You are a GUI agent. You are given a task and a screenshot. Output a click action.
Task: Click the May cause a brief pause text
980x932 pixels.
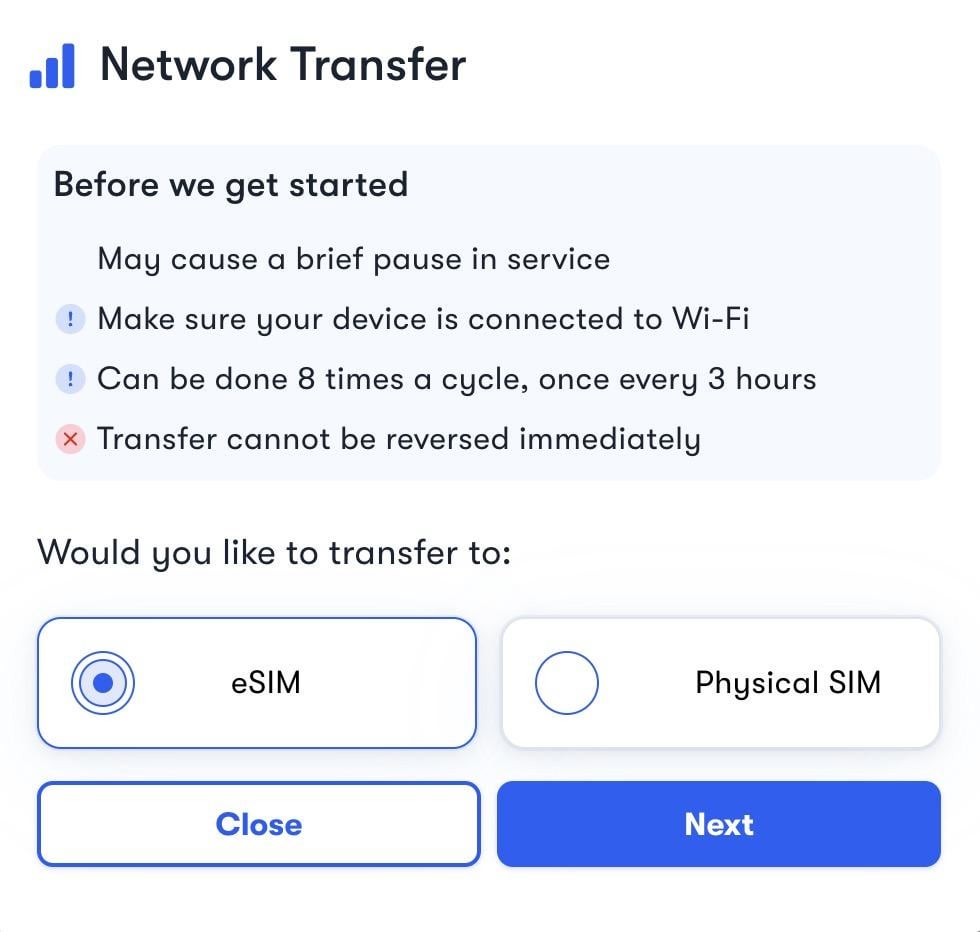[354, 259]
